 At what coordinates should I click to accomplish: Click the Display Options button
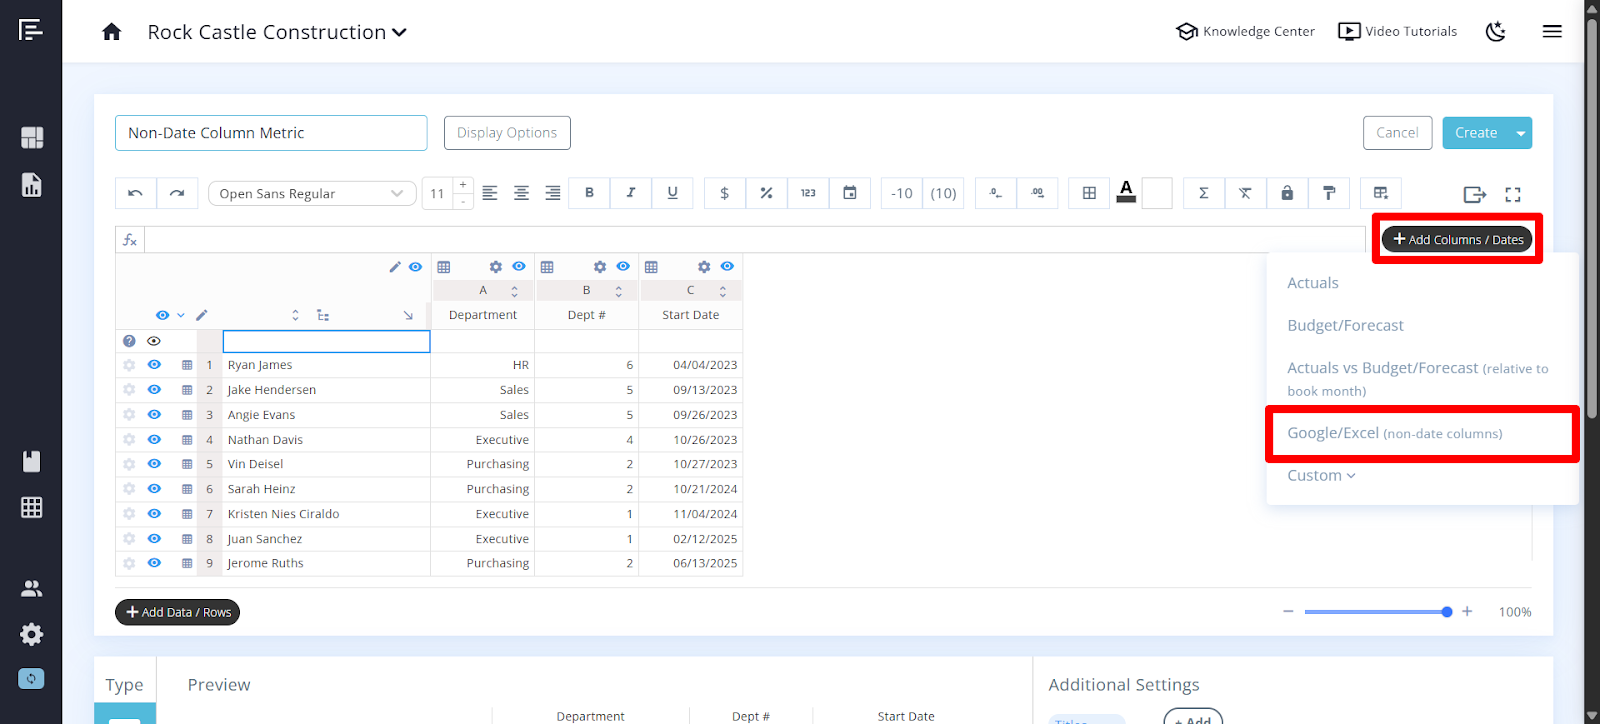point(507,133)
